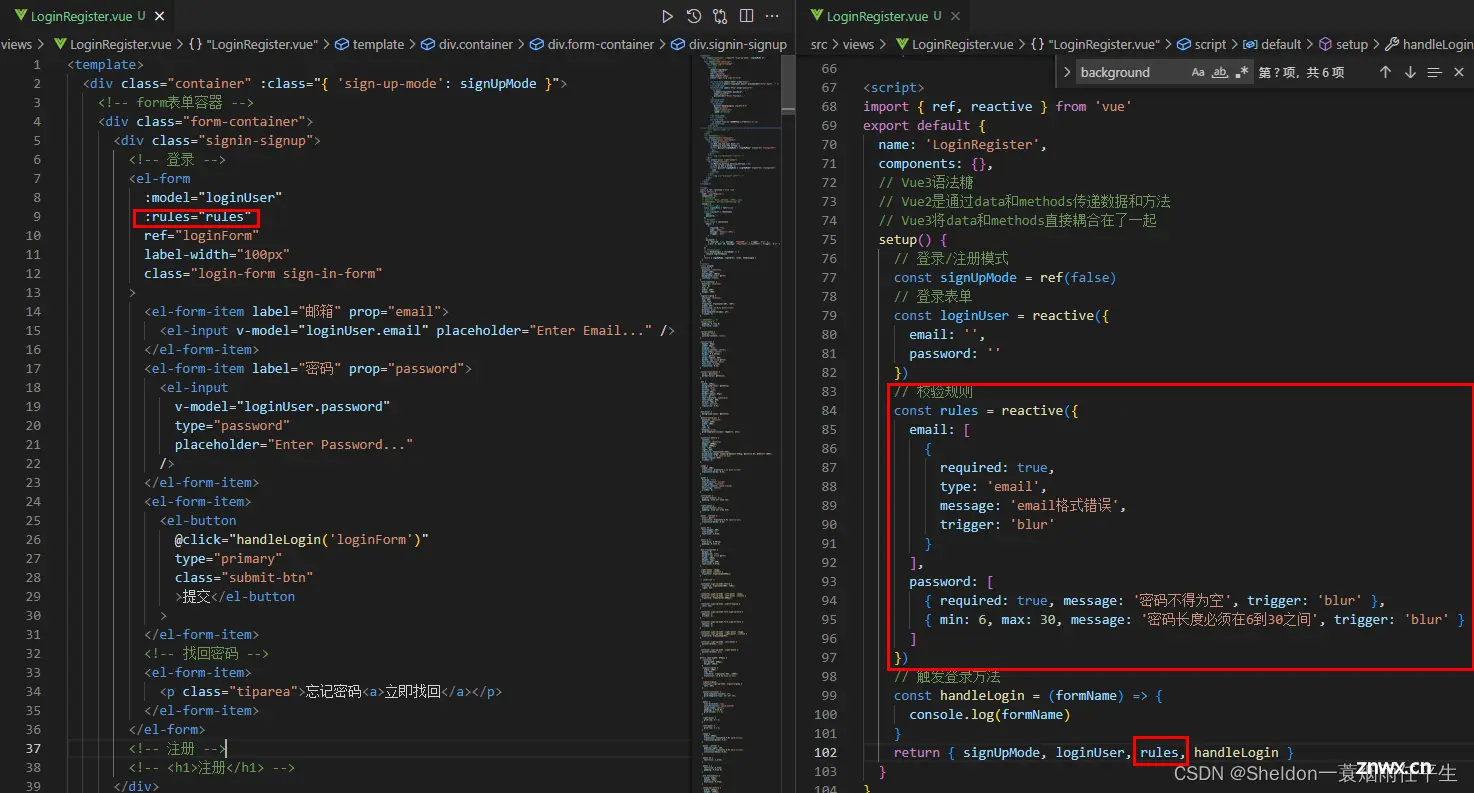This screenshot has height=793, width=1474.
Task: Click 'const signUpMode = ref(false)' line
Action: coord(1005,277)
